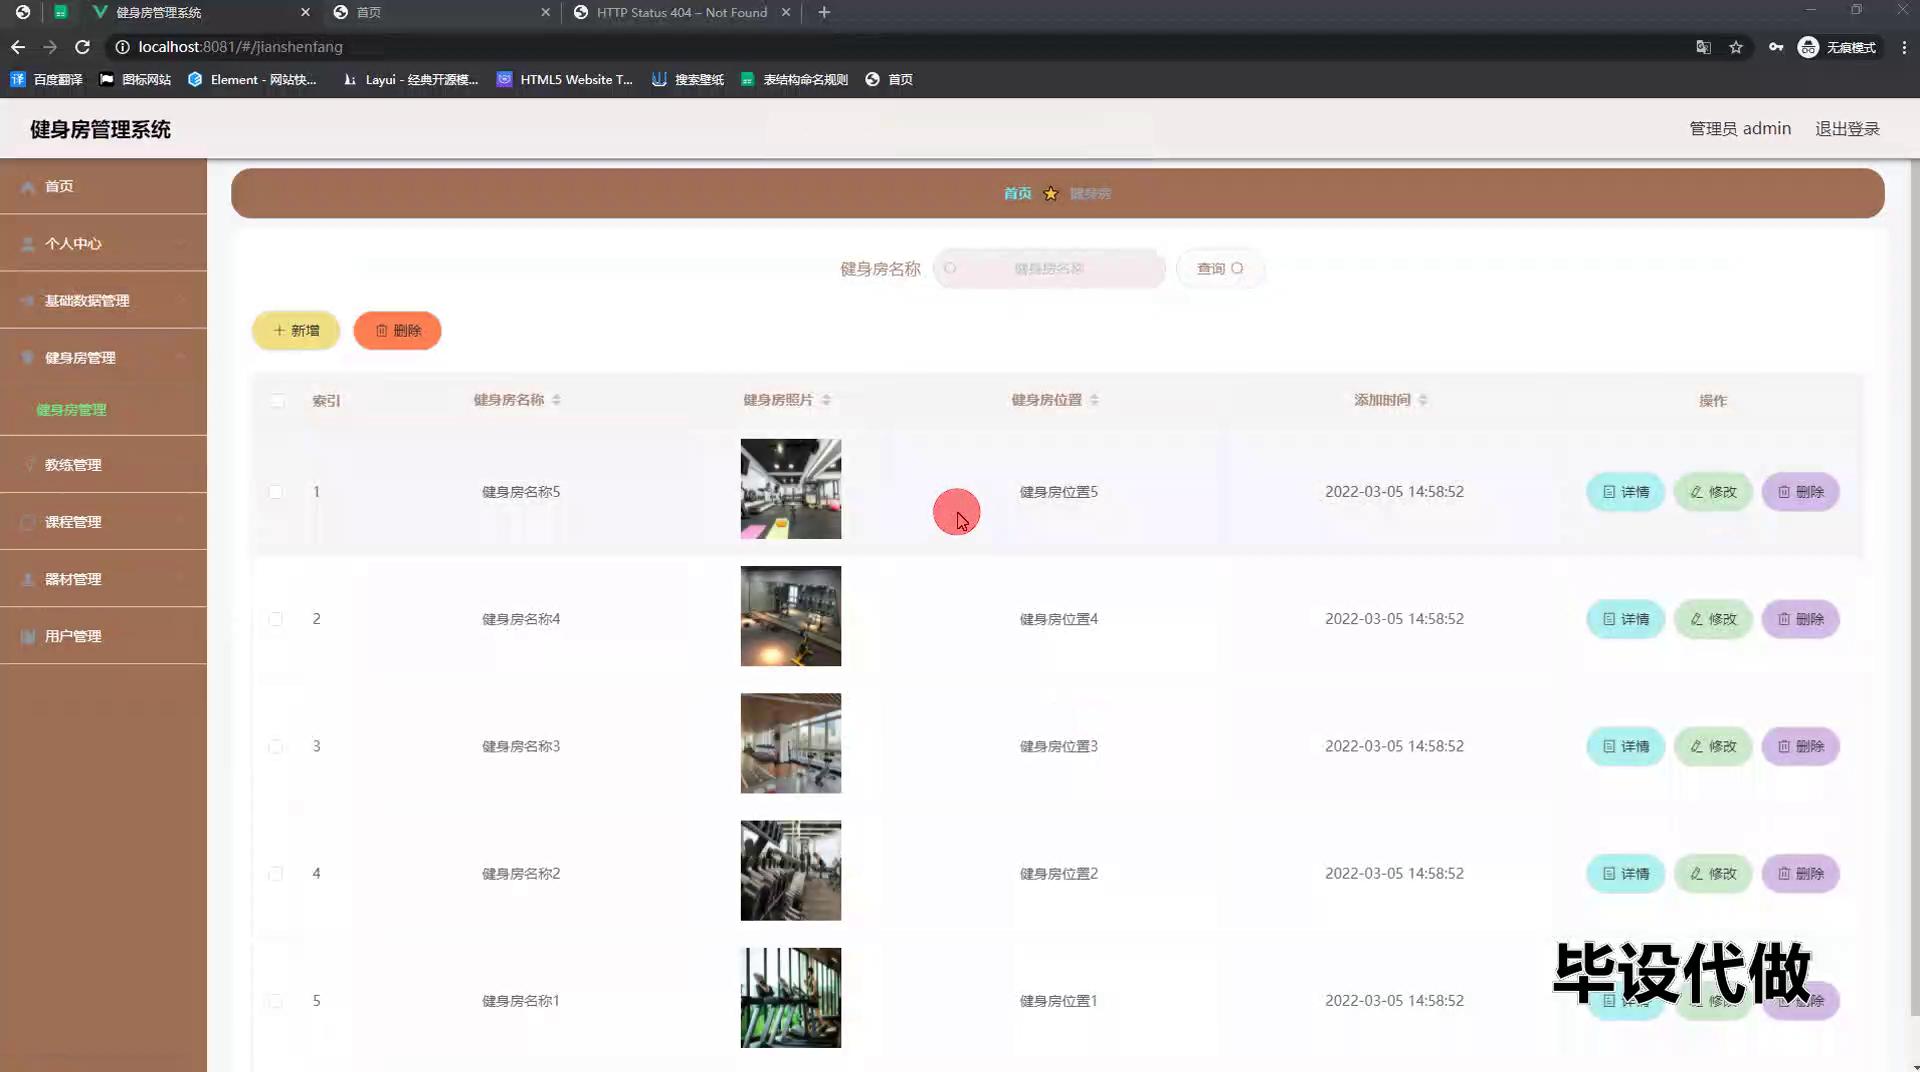This screenshot has width=1920, height=1072.
Task: Sort by 添加时间 column arrows
Action: coord(1423,400)
